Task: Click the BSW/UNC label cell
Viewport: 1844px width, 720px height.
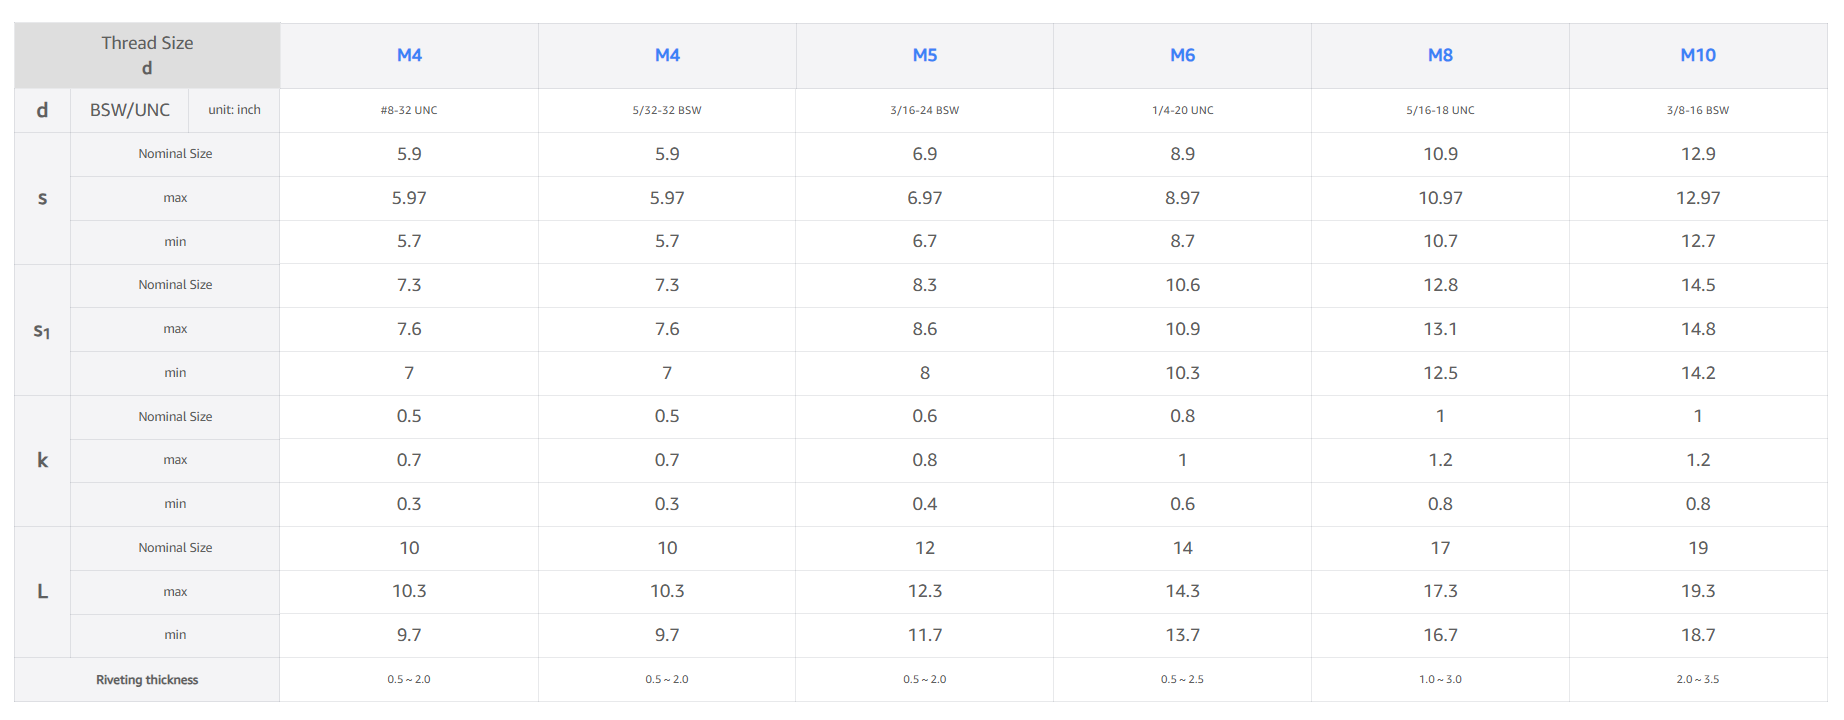Action: tap(130, 110)
